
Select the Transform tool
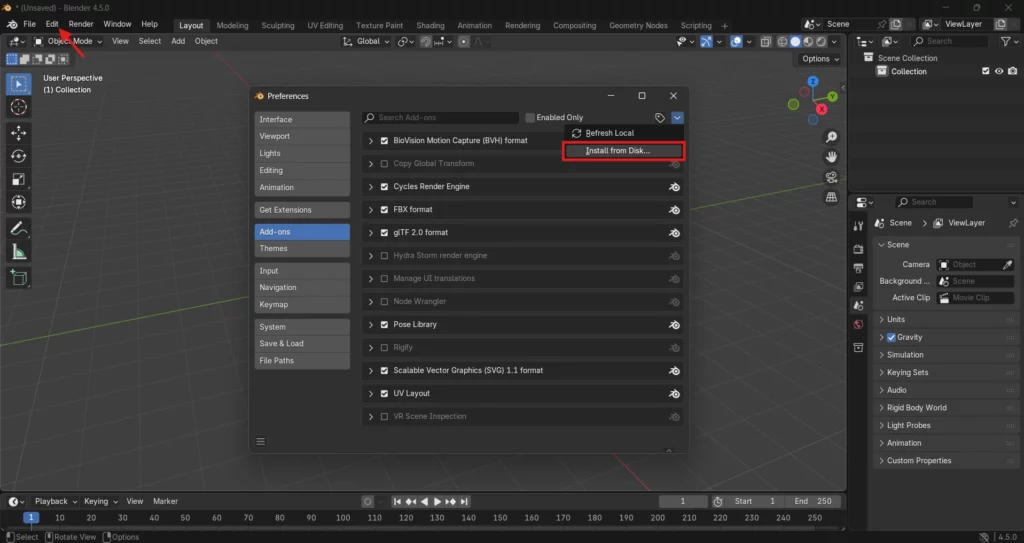click(18, 203)
